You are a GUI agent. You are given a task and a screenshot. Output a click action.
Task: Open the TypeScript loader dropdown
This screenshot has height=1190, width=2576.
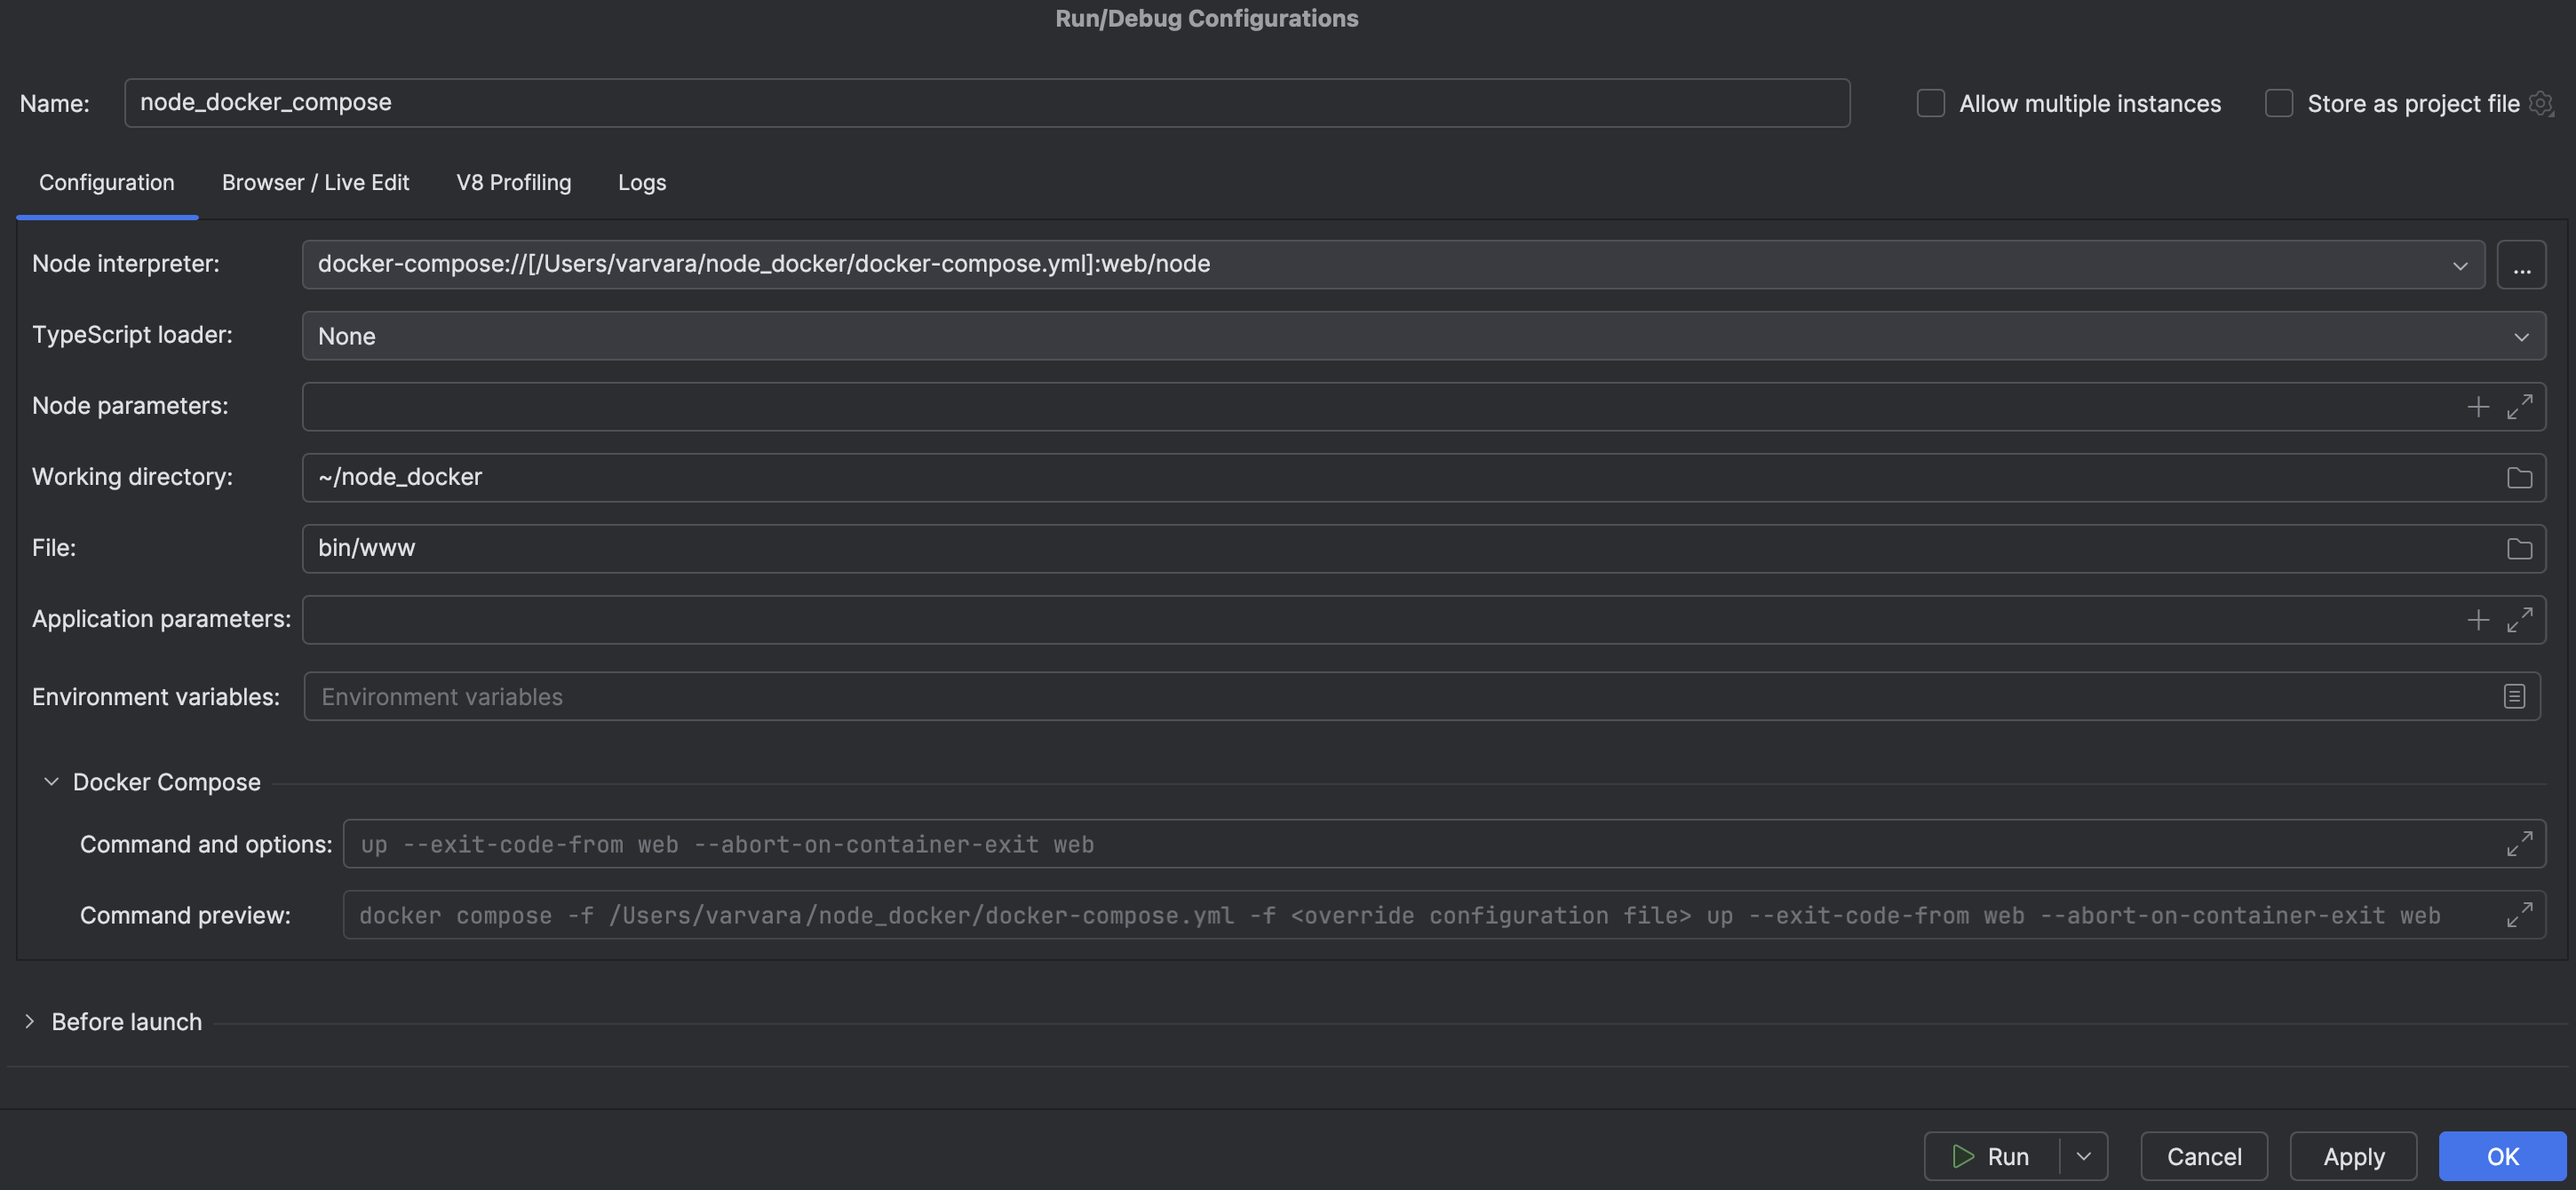(x=2522, y=336)
